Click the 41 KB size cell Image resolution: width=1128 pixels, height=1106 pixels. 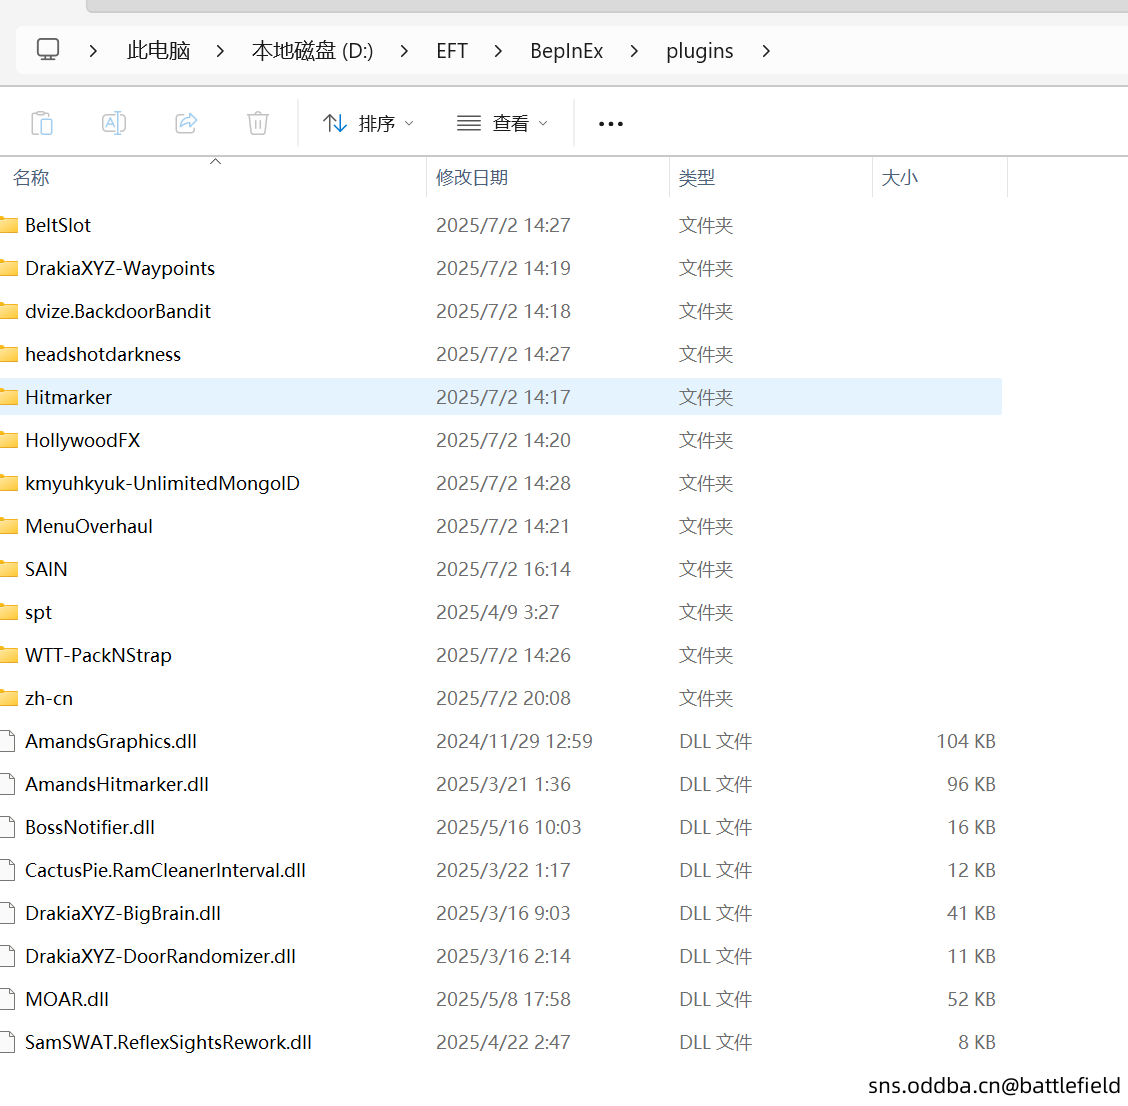(x=971, y=913)
